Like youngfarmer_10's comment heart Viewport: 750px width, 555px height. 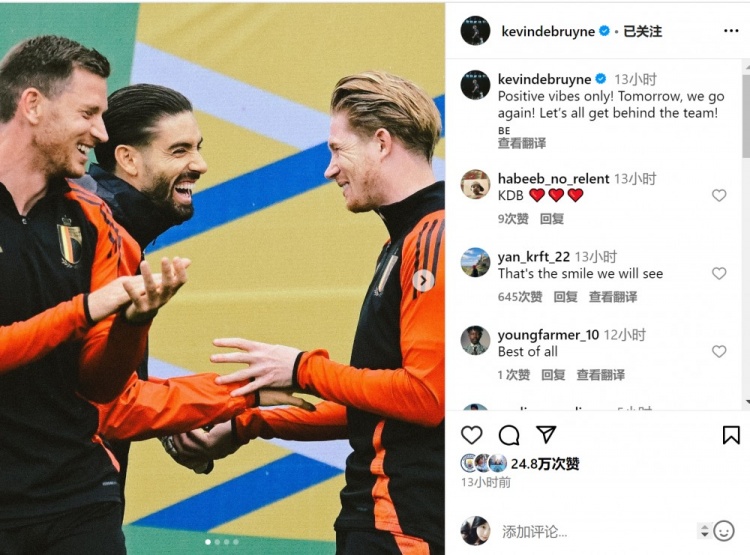[719, 351]
